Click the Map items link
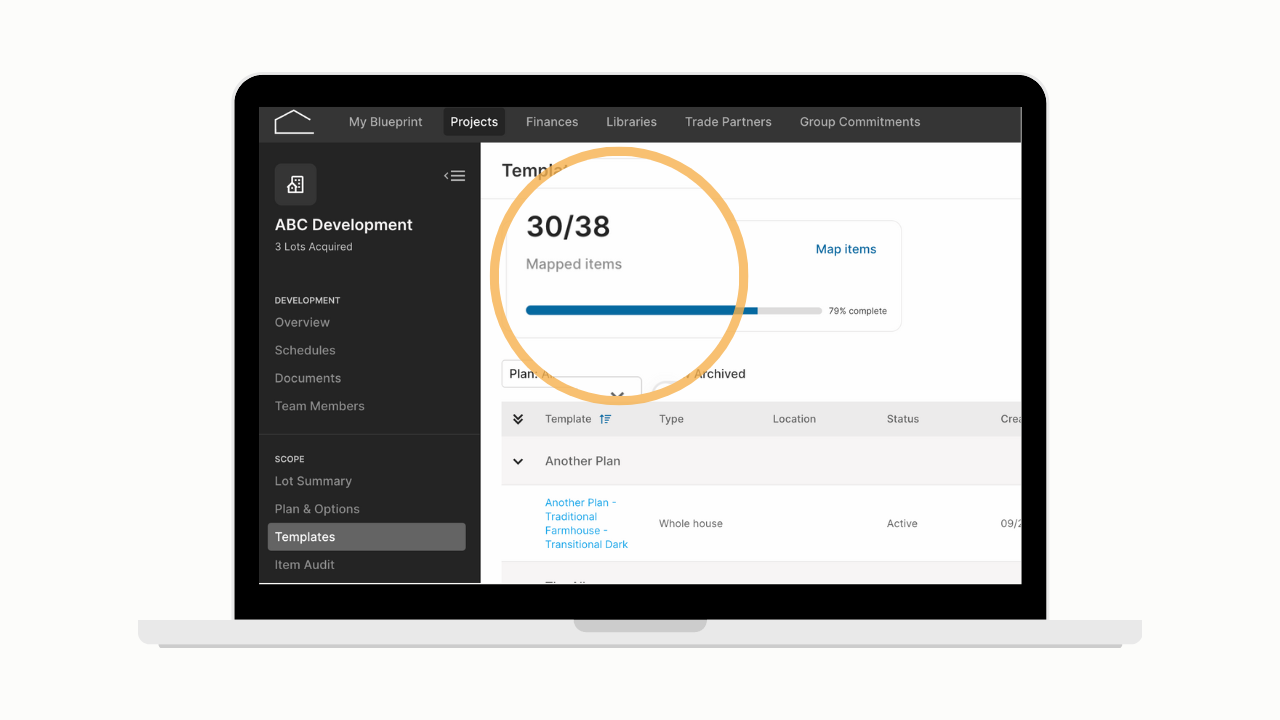 [x=846, y=249]
